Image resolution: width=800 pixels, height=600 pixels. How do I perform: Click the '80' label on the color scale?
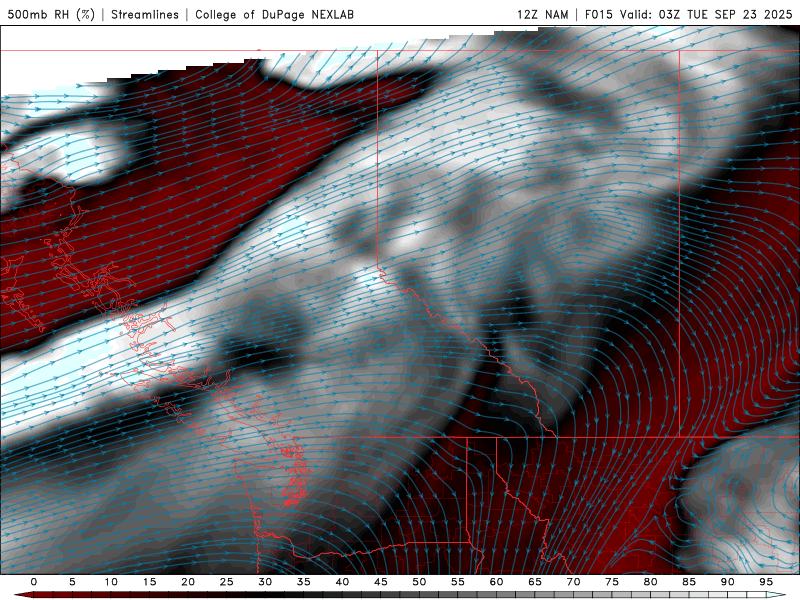(x=650, y=582)
